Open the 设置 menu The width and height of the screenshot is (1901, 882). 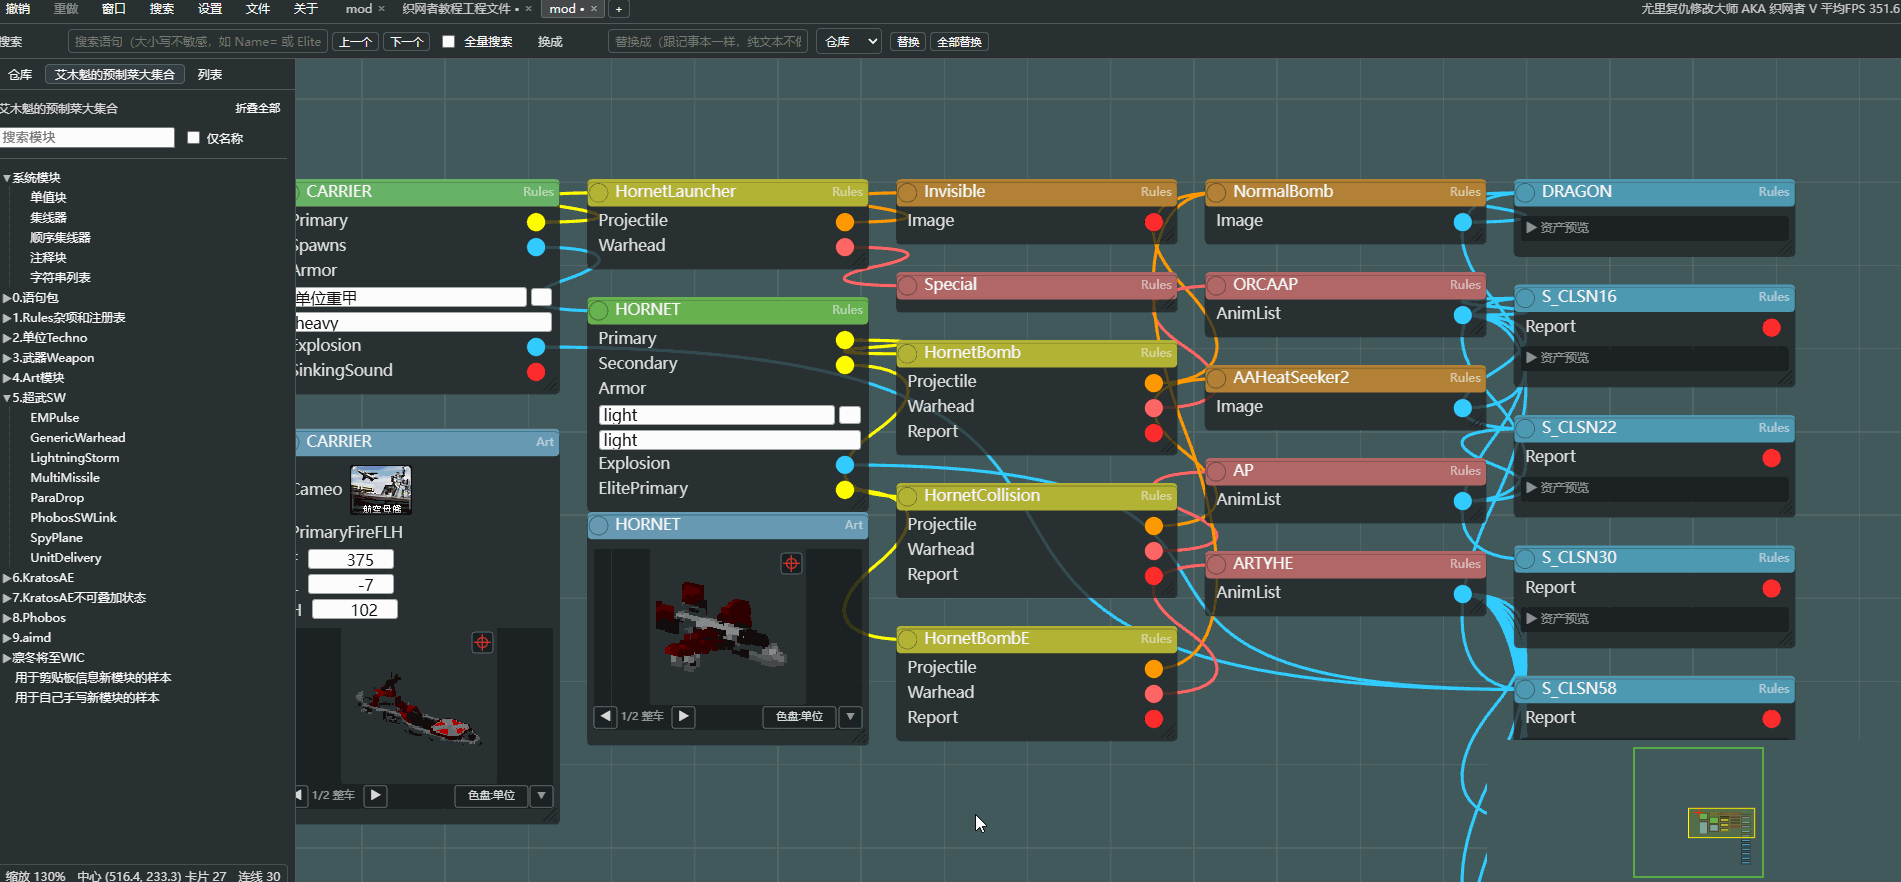click(210, 9)
